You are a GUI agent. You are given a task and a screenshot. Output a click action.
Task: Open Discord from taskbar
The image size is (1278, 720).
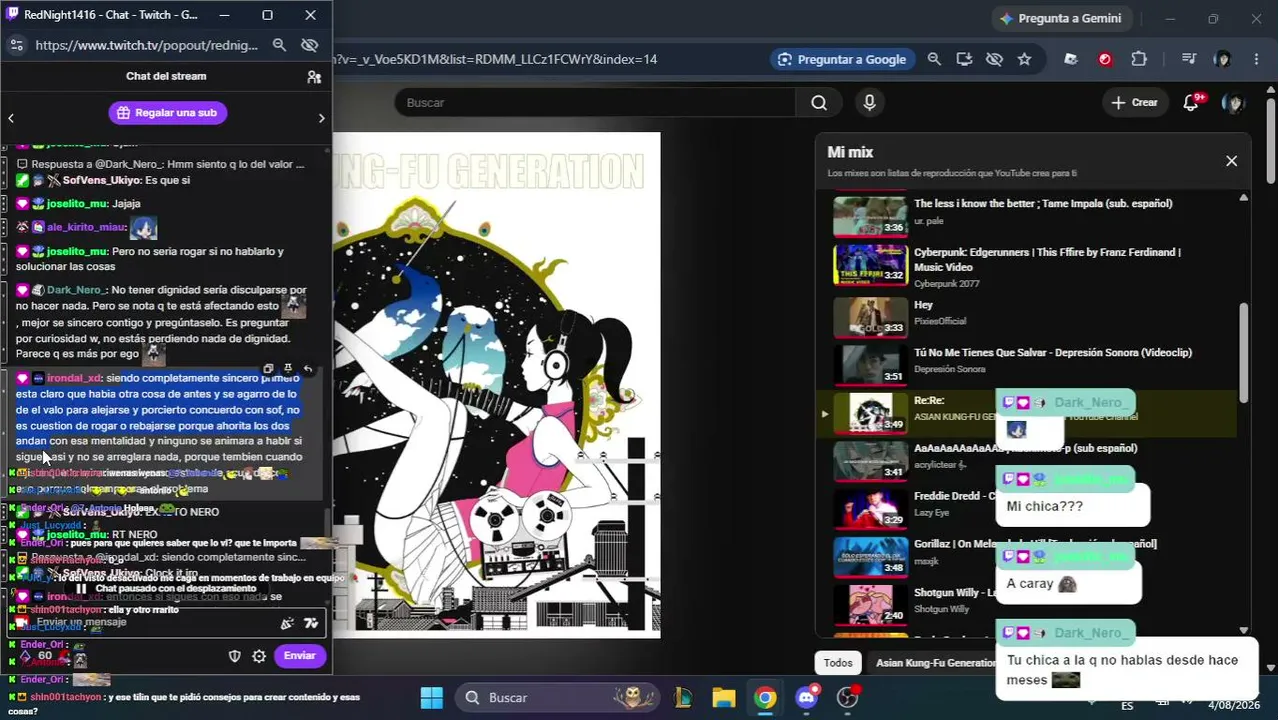[x=807, y=697]
